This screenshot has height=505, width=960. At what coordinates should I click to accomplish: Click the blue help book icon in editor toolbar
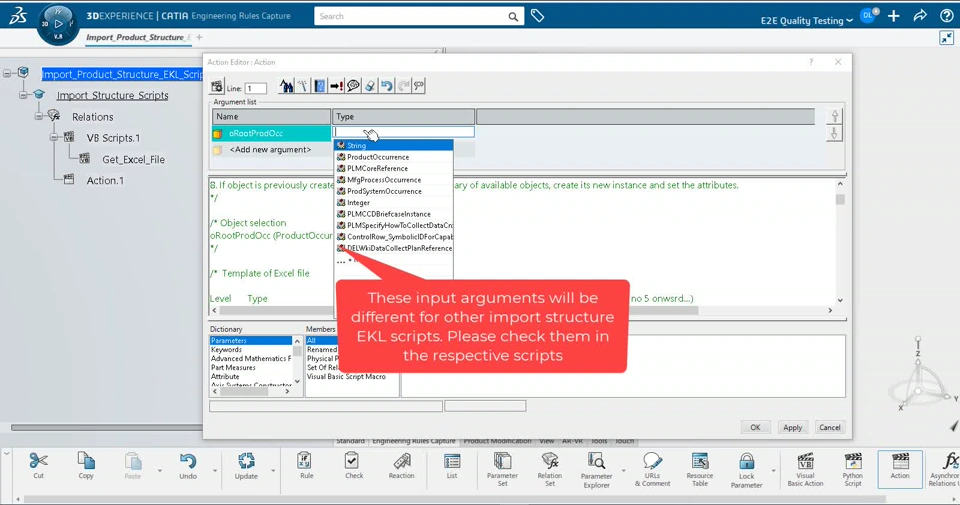(320, 86)
